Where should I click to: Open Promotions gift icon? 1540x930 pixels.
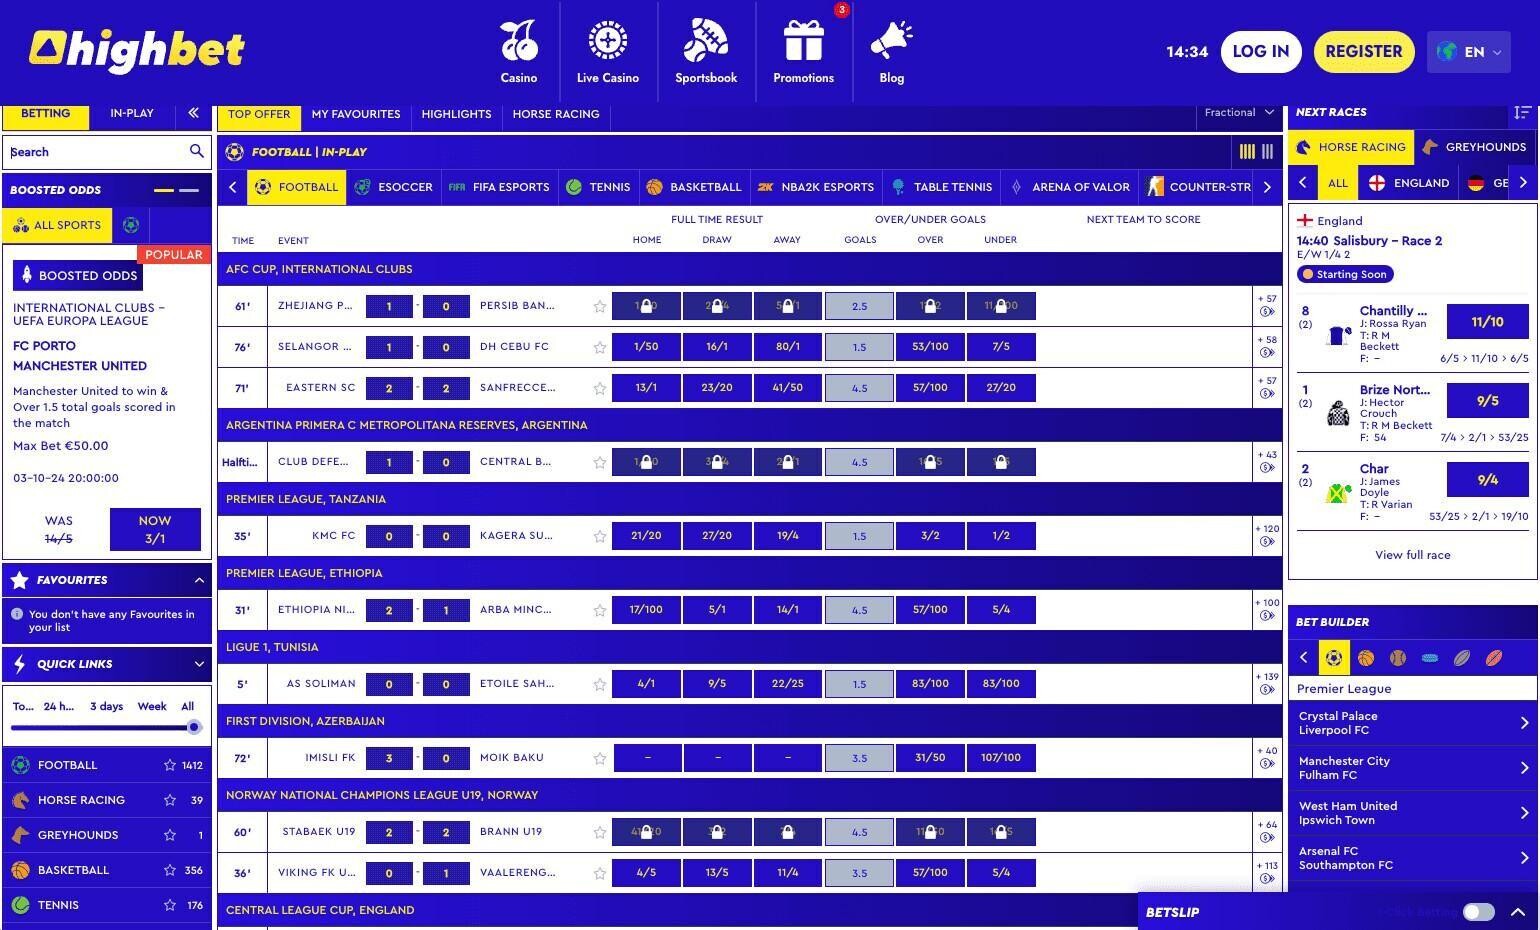click(803, 42)
